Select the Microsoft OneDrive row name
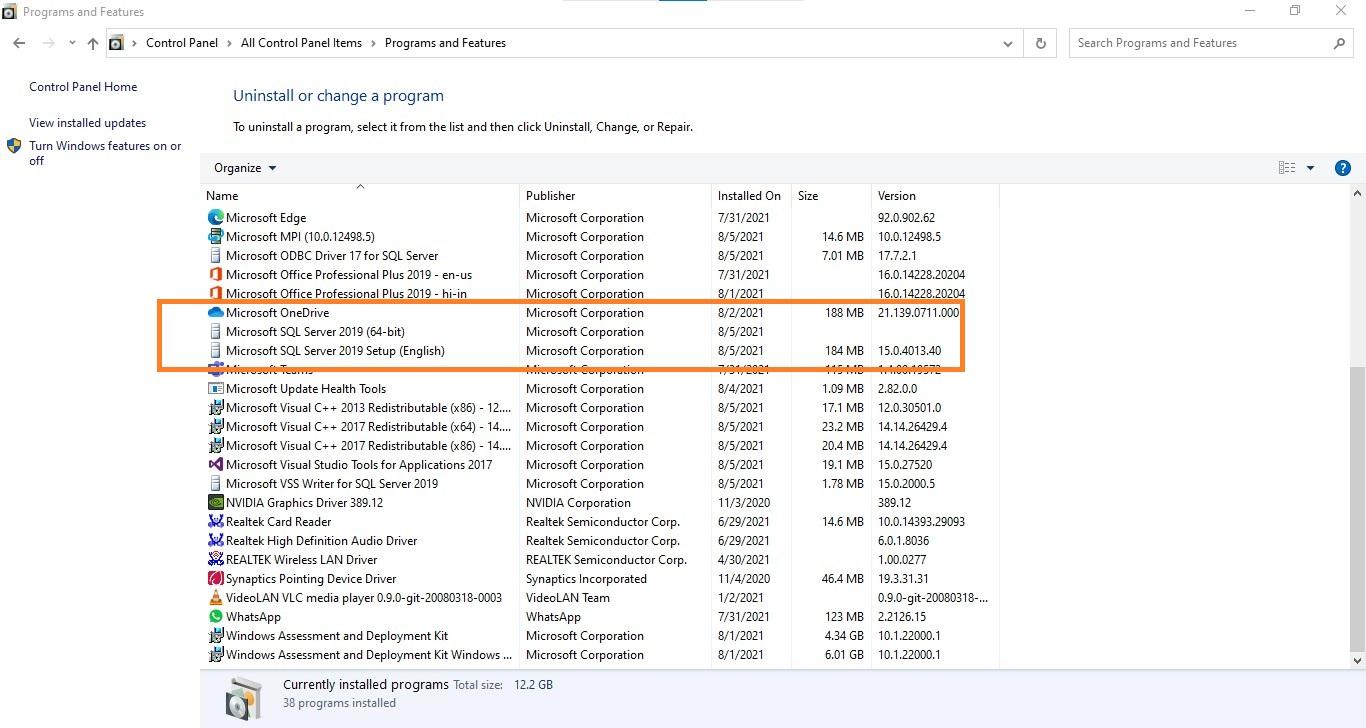The width and height of the screenshot is (1366, 728). [277, 313]
